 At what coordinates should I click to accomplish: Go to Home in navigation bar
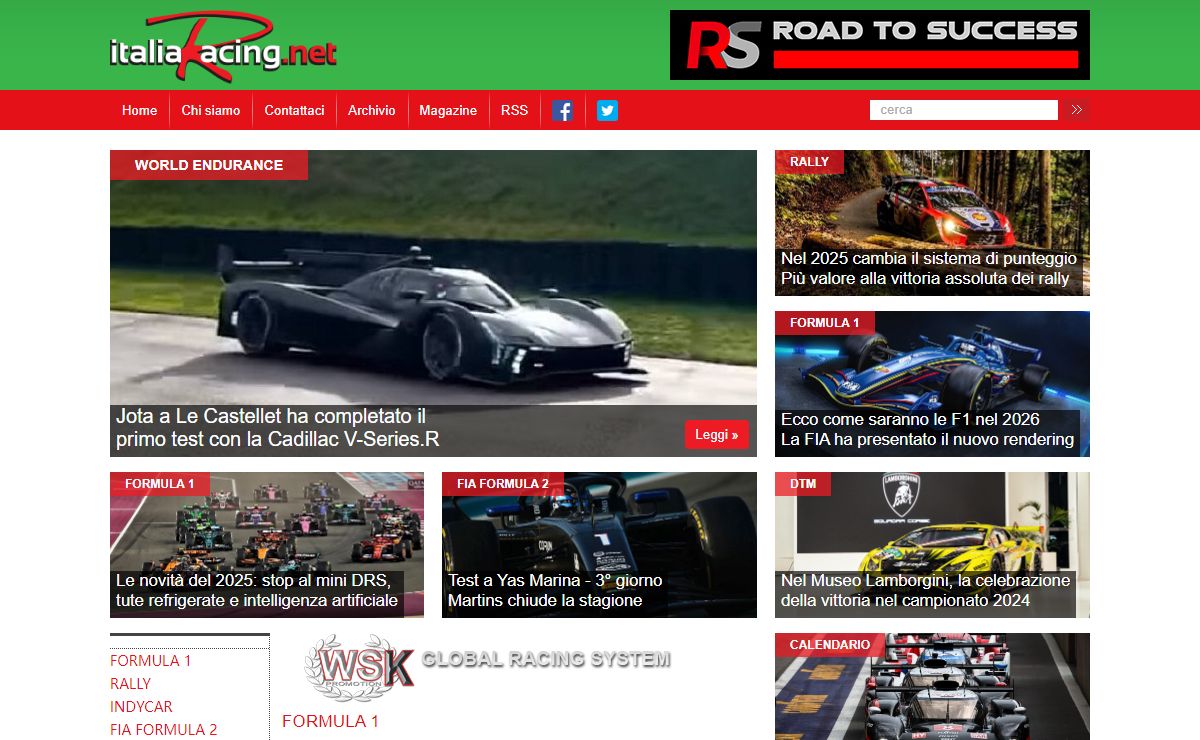pos(139,111)
